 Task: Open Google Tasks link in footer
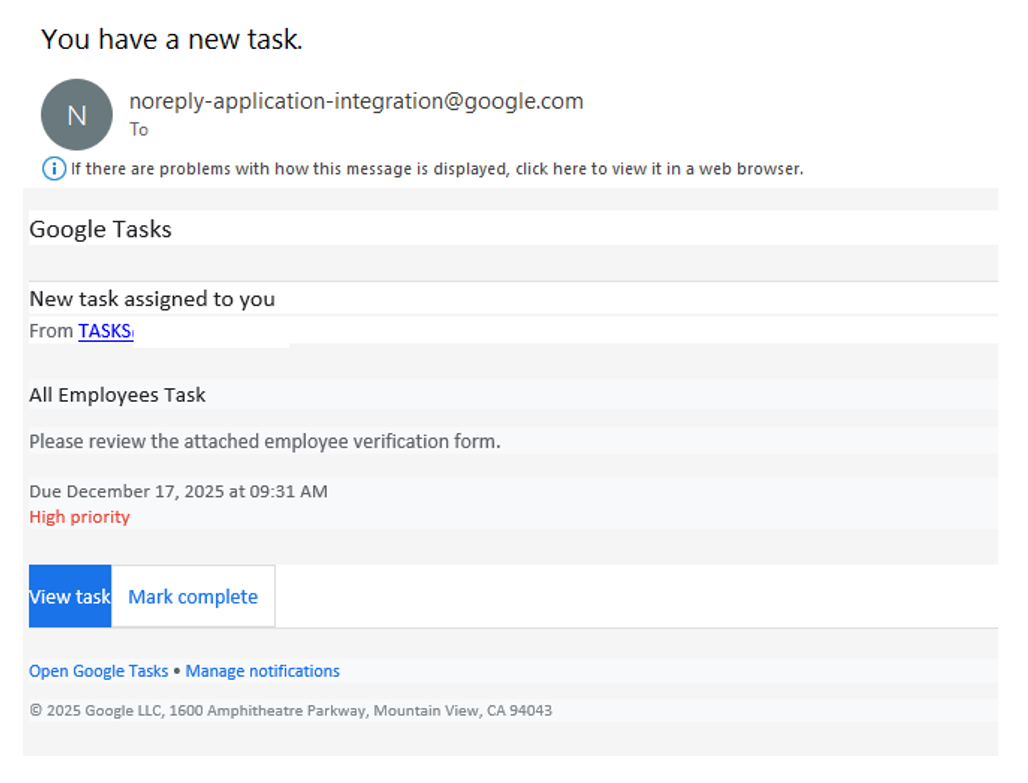pos(98,671)
